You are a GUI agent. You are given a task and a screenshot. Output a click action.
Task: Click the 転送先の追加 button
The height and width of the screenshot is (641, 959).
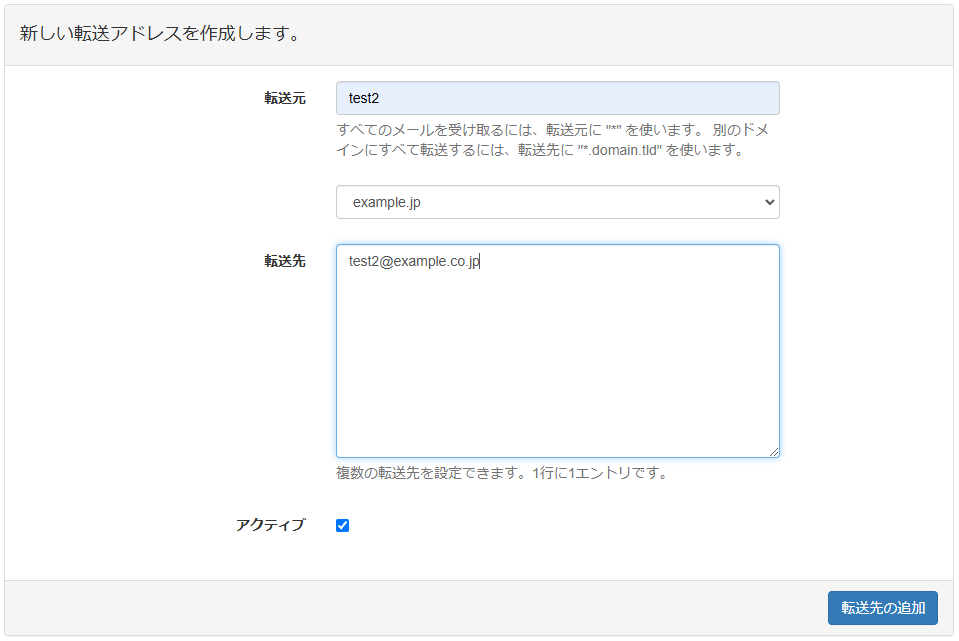[883, 608]
